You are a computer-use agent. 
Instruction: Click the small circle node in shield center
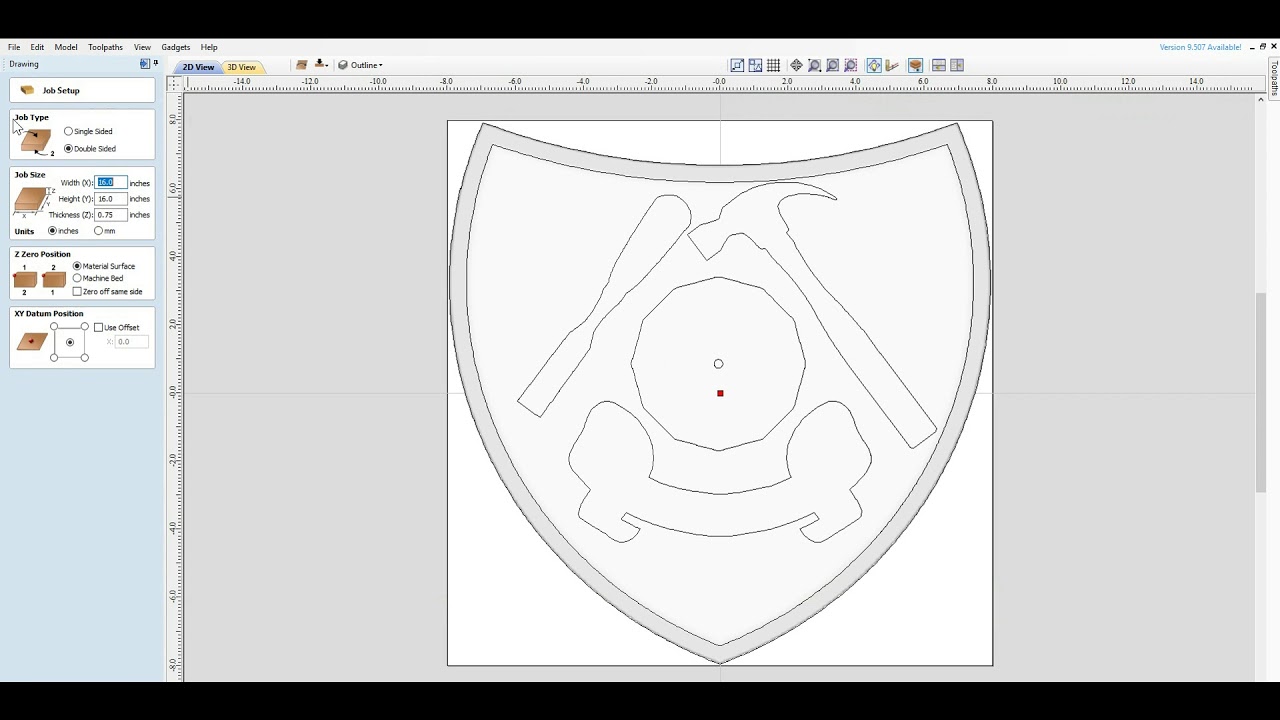[718, 364]
